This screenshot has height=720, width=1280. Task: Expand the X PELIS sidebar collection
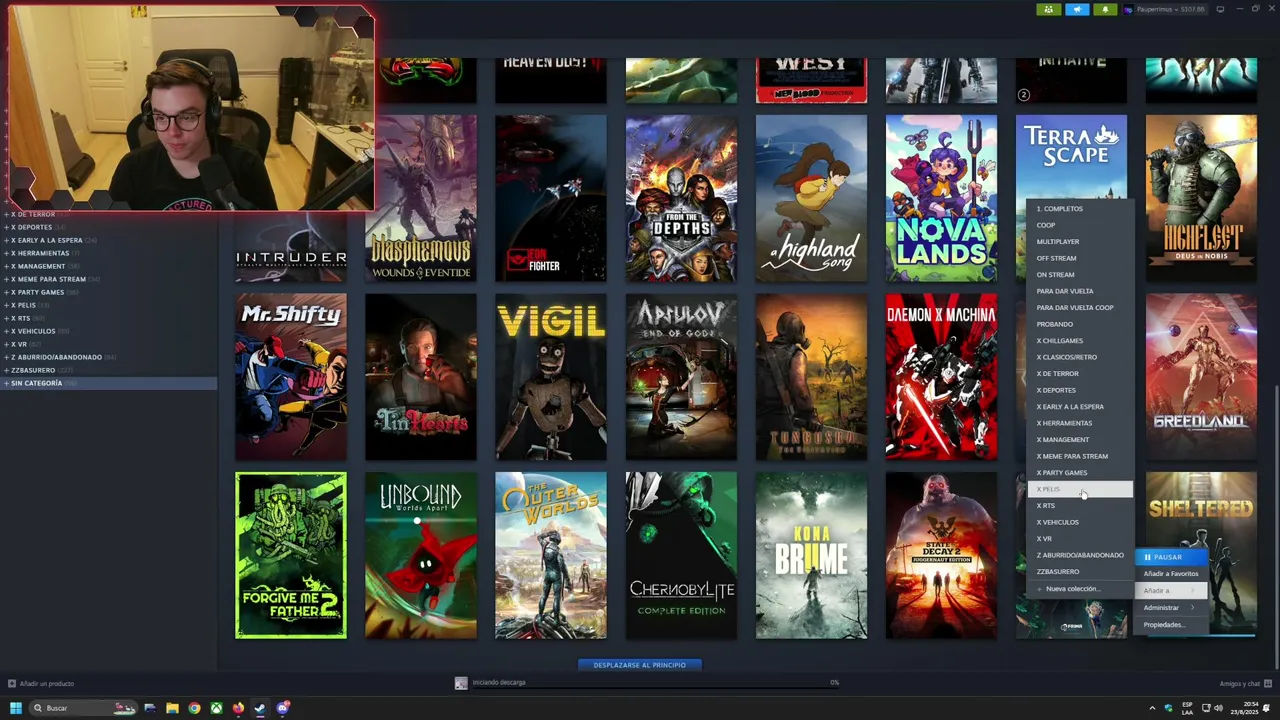(7, 305)
